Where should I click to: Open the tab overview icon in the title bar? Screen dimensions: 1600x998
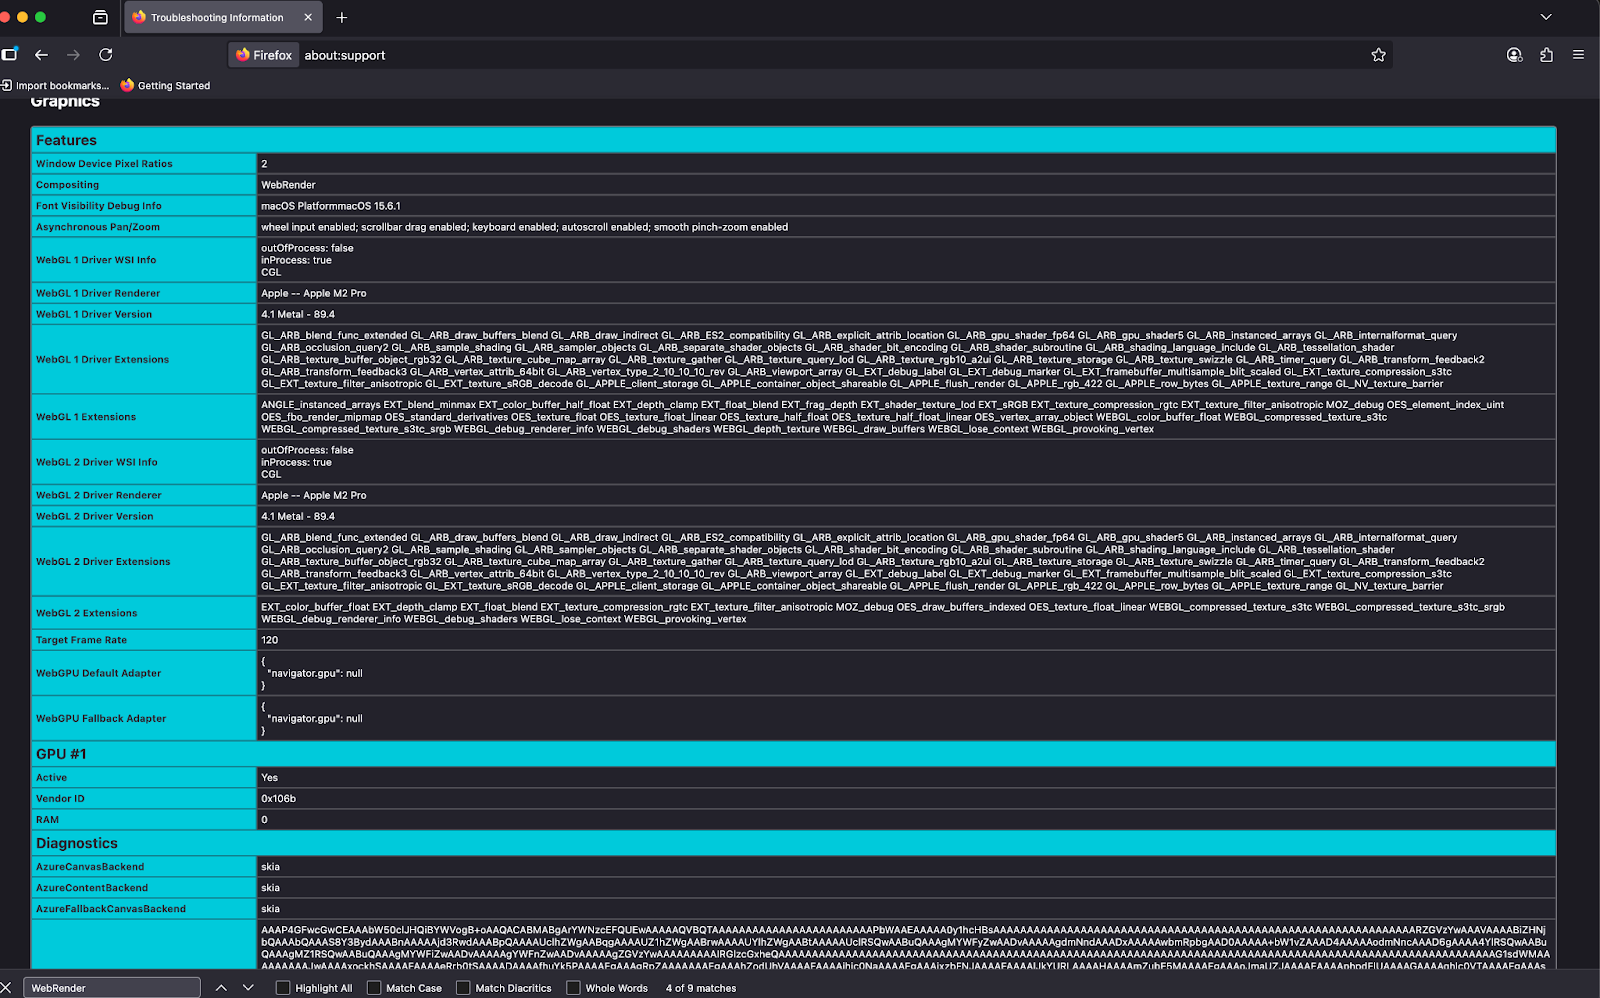tap(100, 17)
